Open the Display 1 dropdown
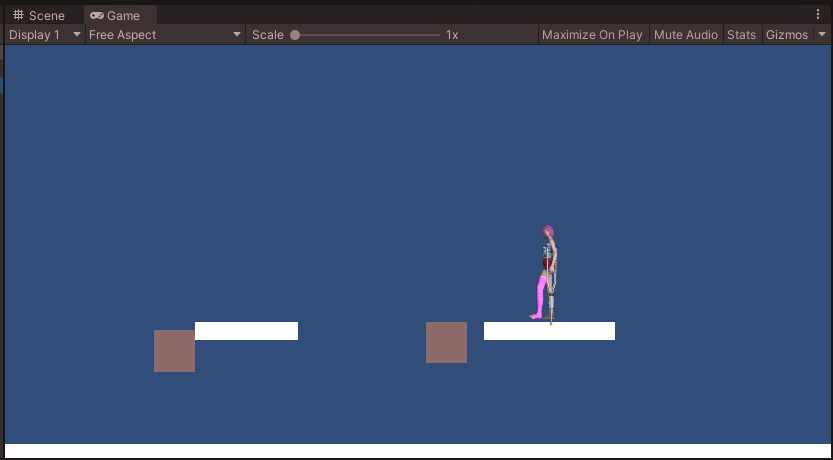This screenshot has height=460, width=833. click(45, 35)
